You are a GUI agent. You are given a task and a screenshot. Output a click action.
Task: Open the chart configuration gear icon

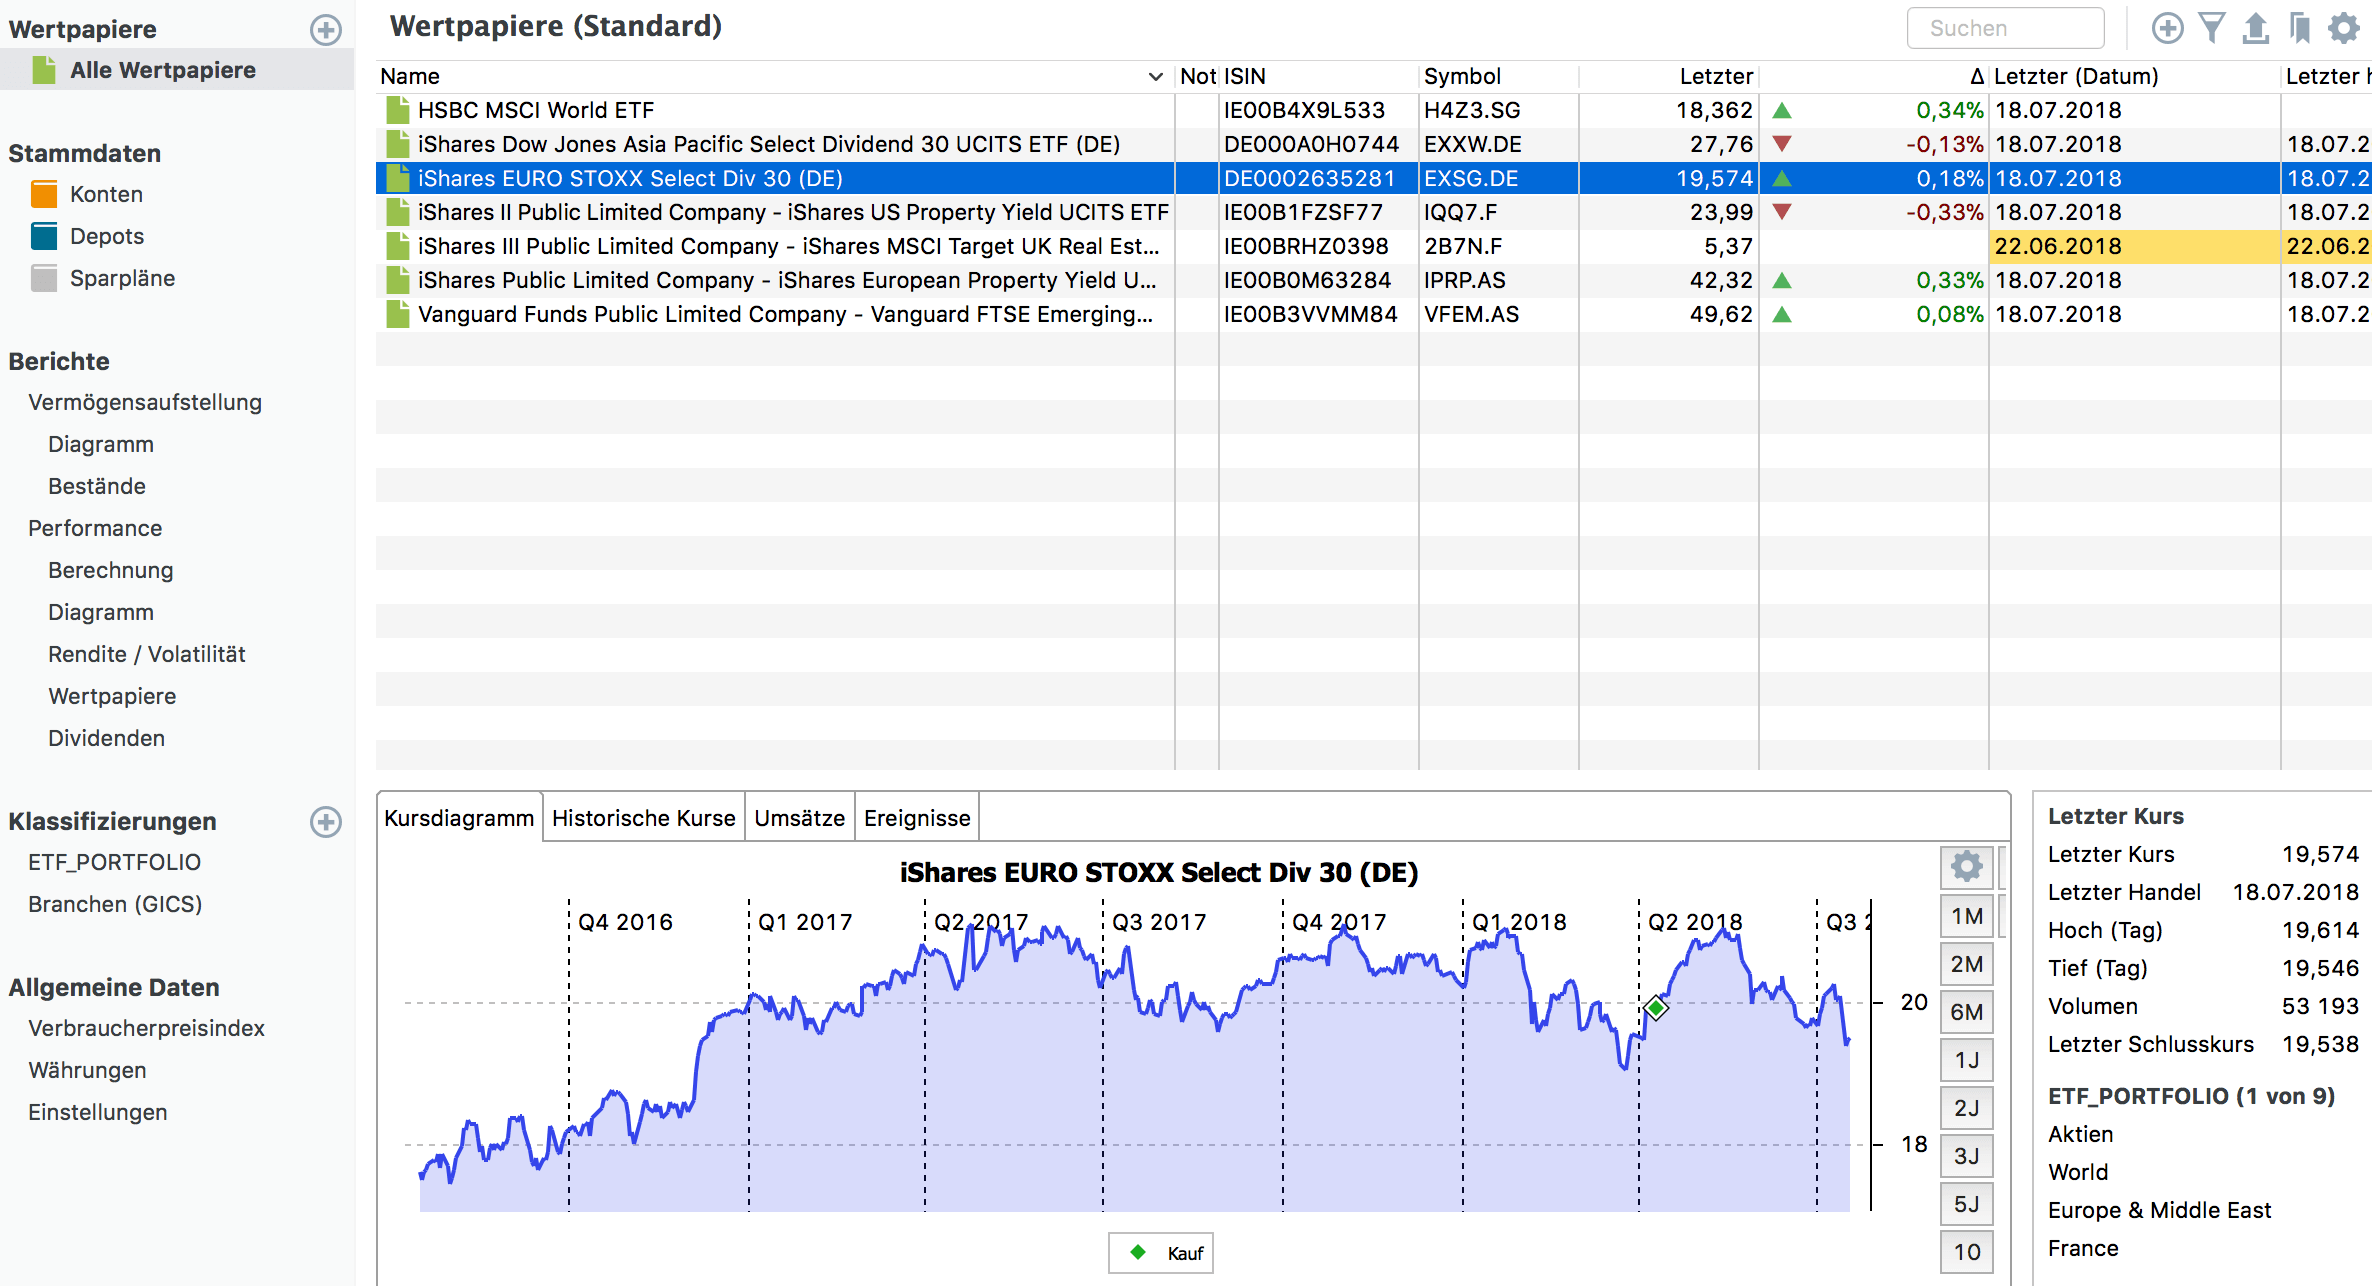coord(1966,866)
